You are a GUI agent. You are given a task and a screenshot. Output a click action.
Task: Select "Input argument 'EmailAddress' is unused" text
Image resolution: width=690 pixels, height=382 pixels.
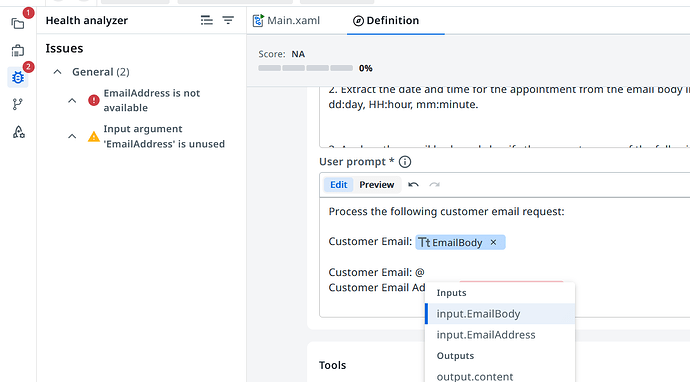tap(164, 136)
